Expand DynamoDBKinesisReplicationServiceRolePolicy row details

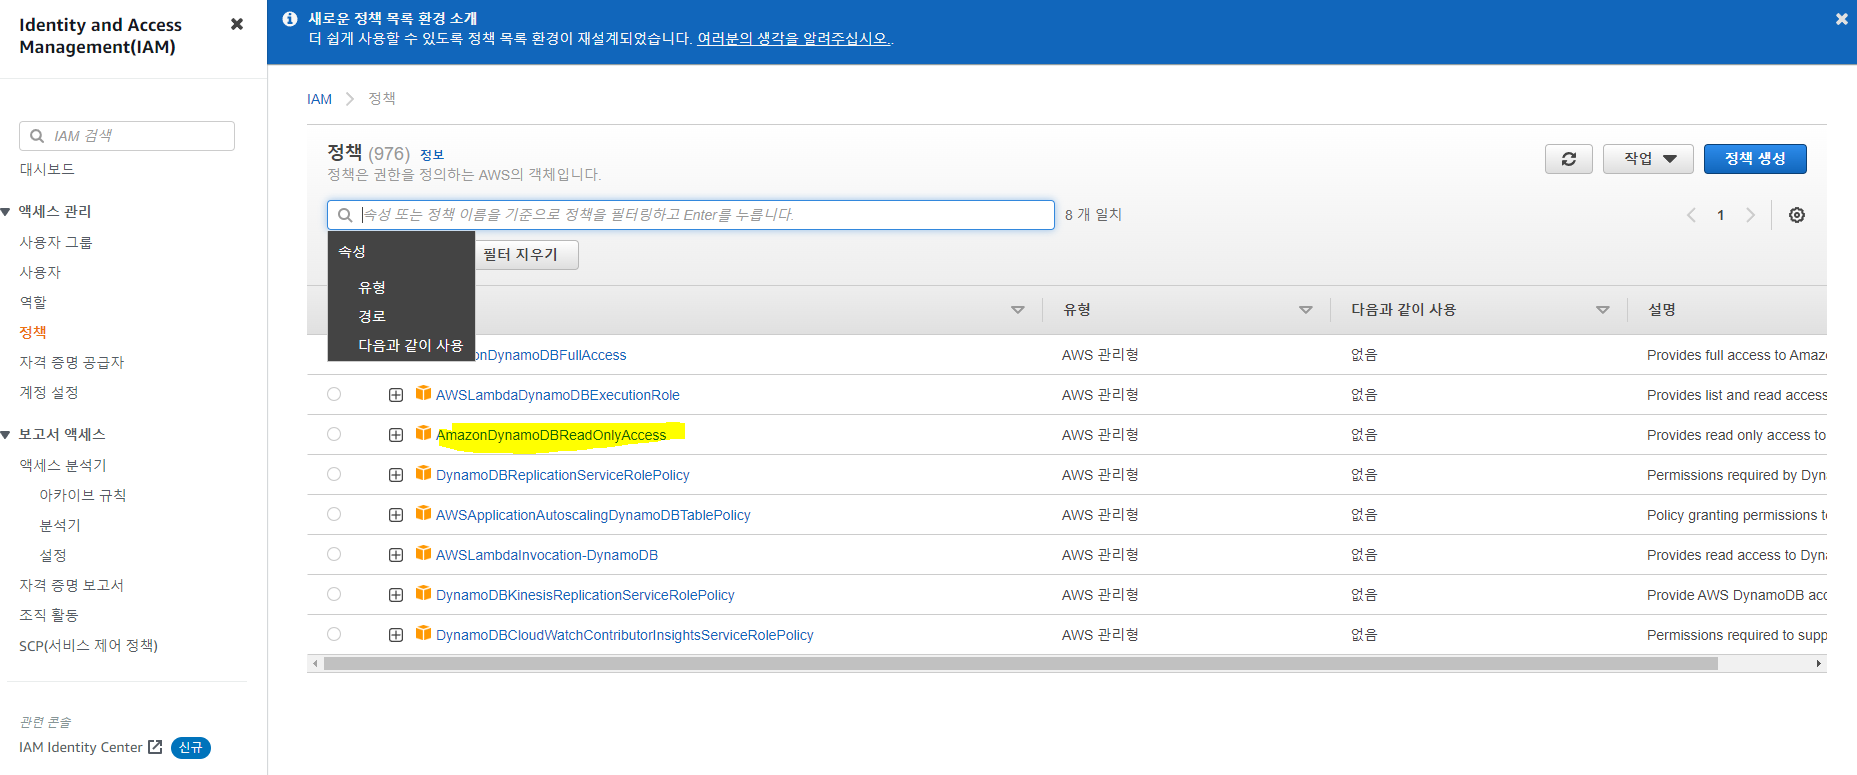tap(396, 595)
